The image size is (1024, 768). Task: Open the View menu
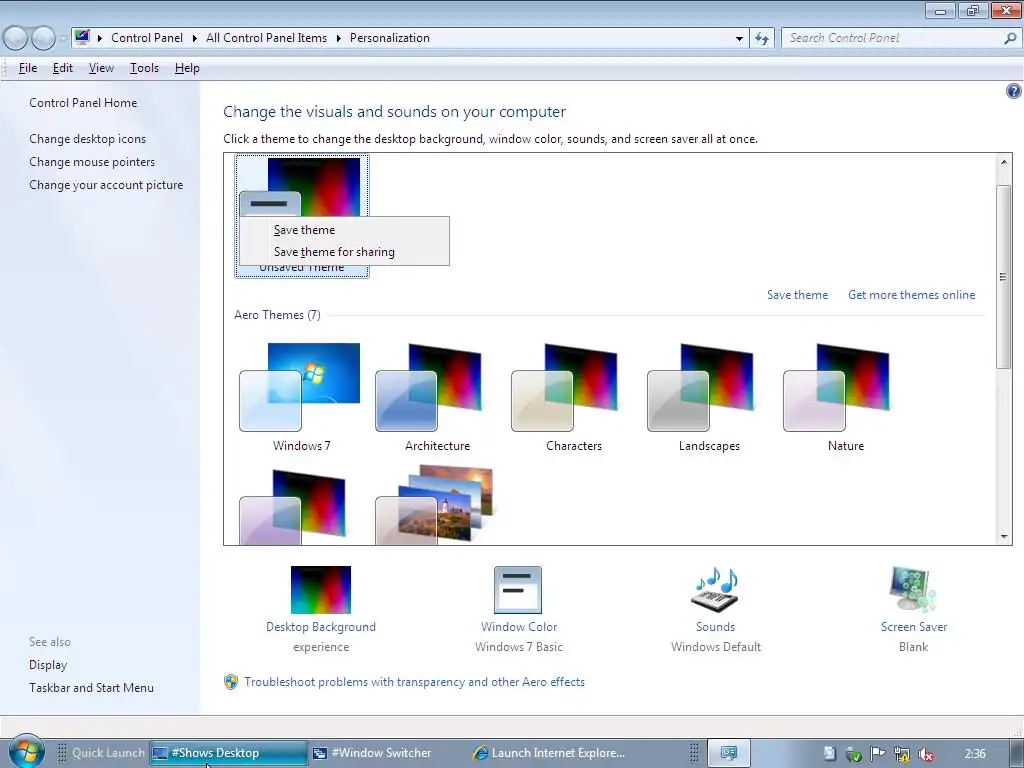coord(101,68)
